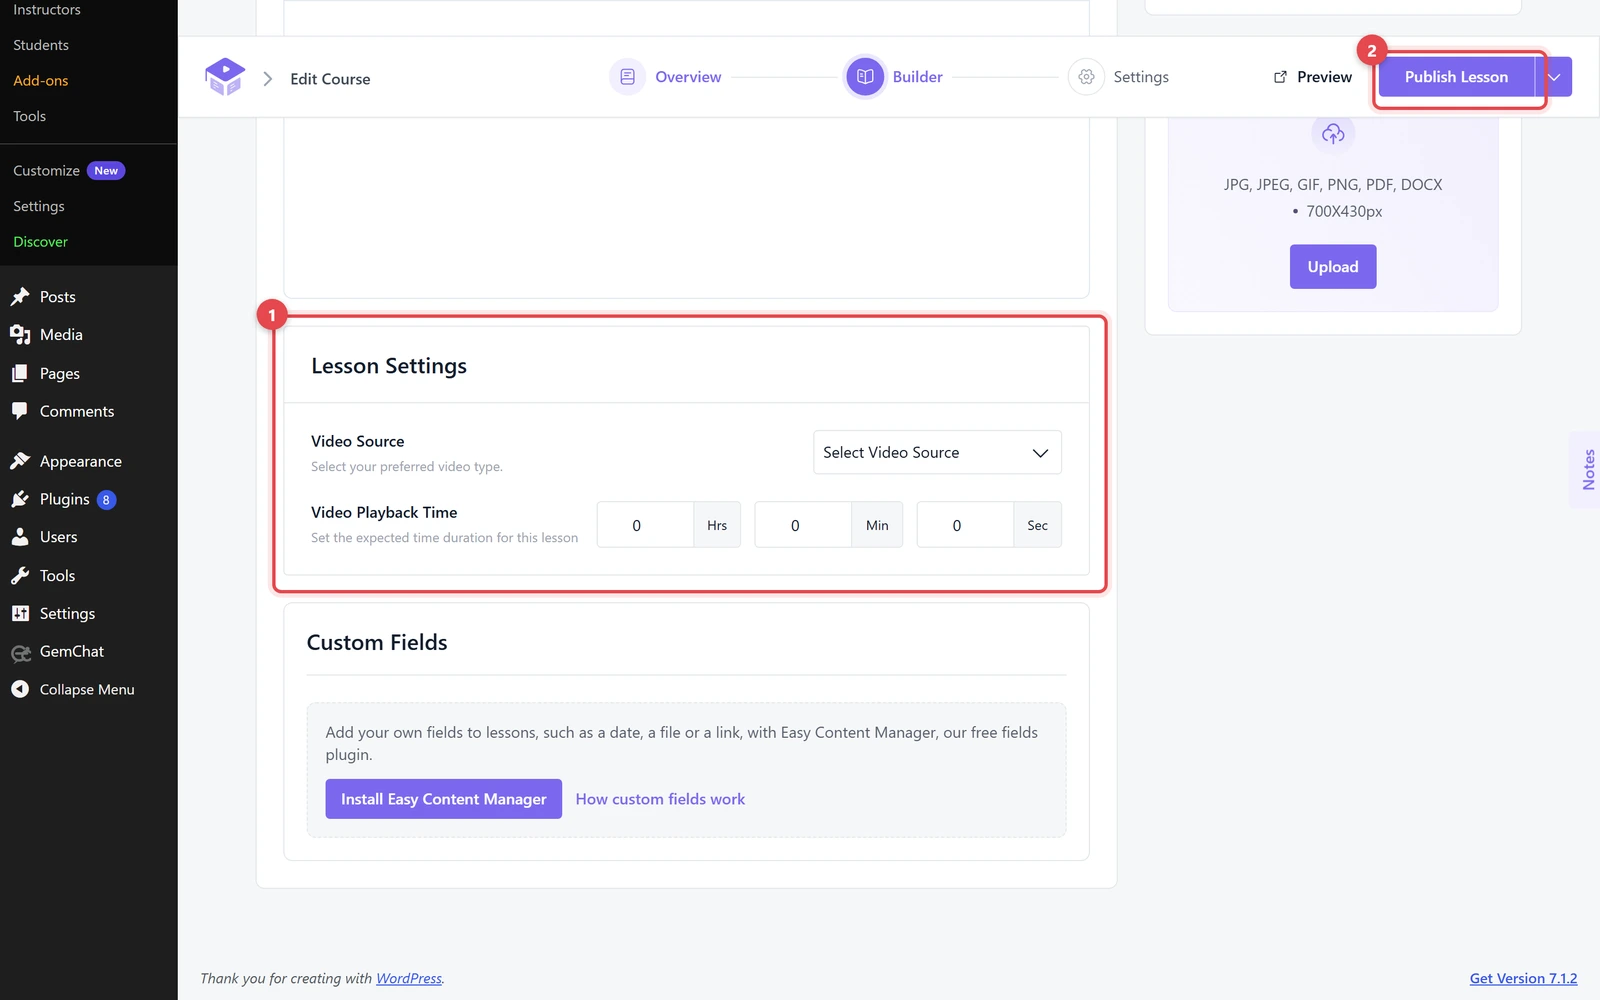Open the Instructors menu item

tap(47, 10)
